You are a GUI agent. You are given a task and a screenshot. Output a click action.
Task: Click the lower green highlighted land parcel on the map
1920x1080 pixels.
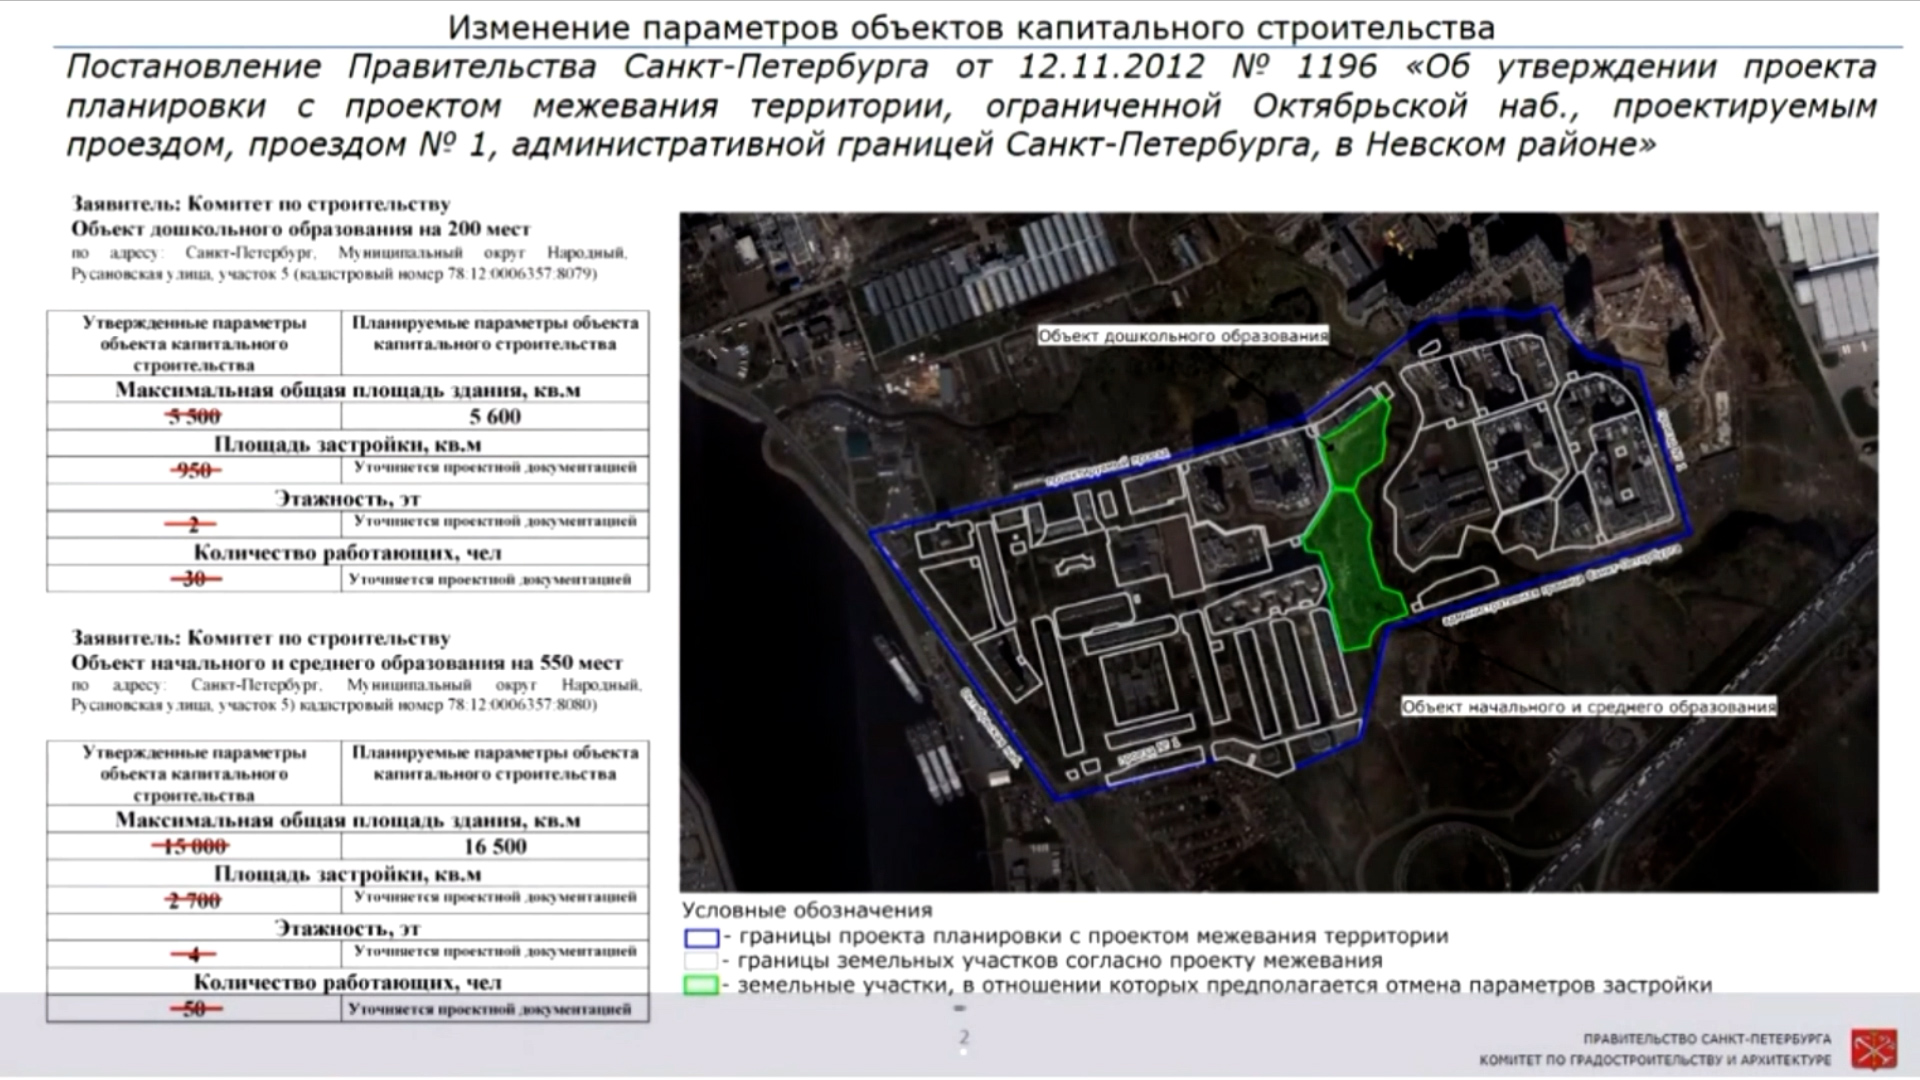(x=1352, y=570)
